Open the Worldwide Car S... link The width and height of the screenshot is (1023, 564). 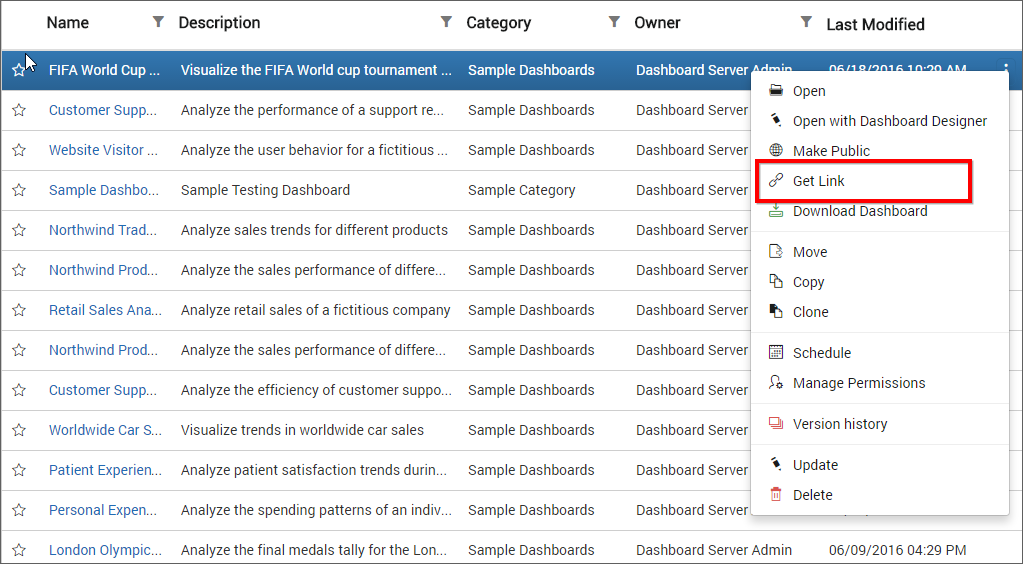pyautogui.click(x=105, y=430)
